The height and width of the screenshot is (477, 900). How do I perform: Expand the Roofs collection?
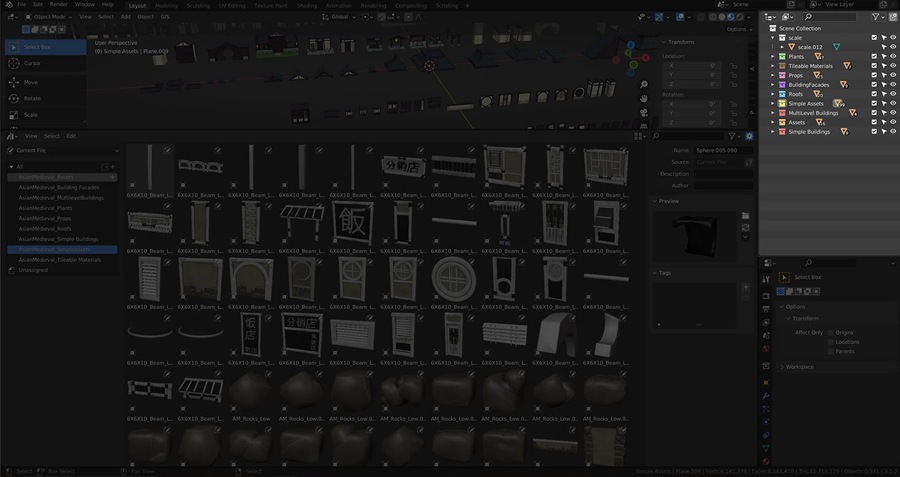(x=773, y=94)
